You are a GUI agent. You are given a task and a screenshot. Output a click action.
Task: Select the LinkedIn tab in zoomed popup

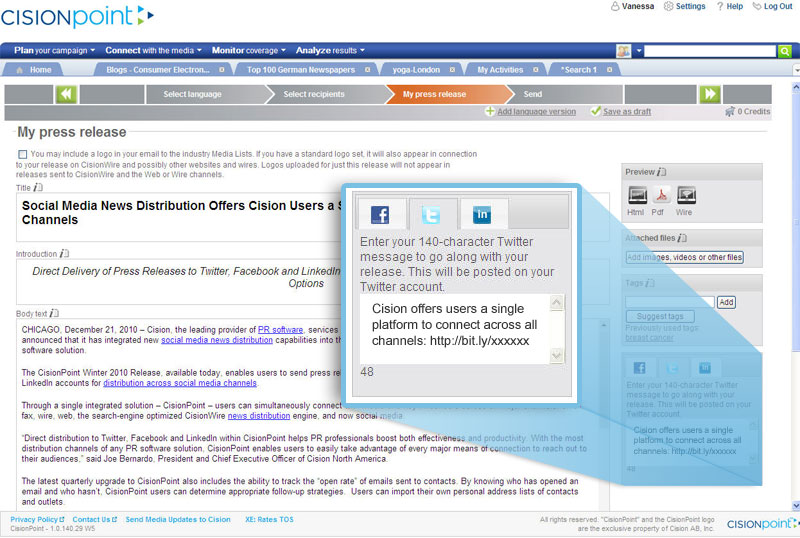click(482, 214)
